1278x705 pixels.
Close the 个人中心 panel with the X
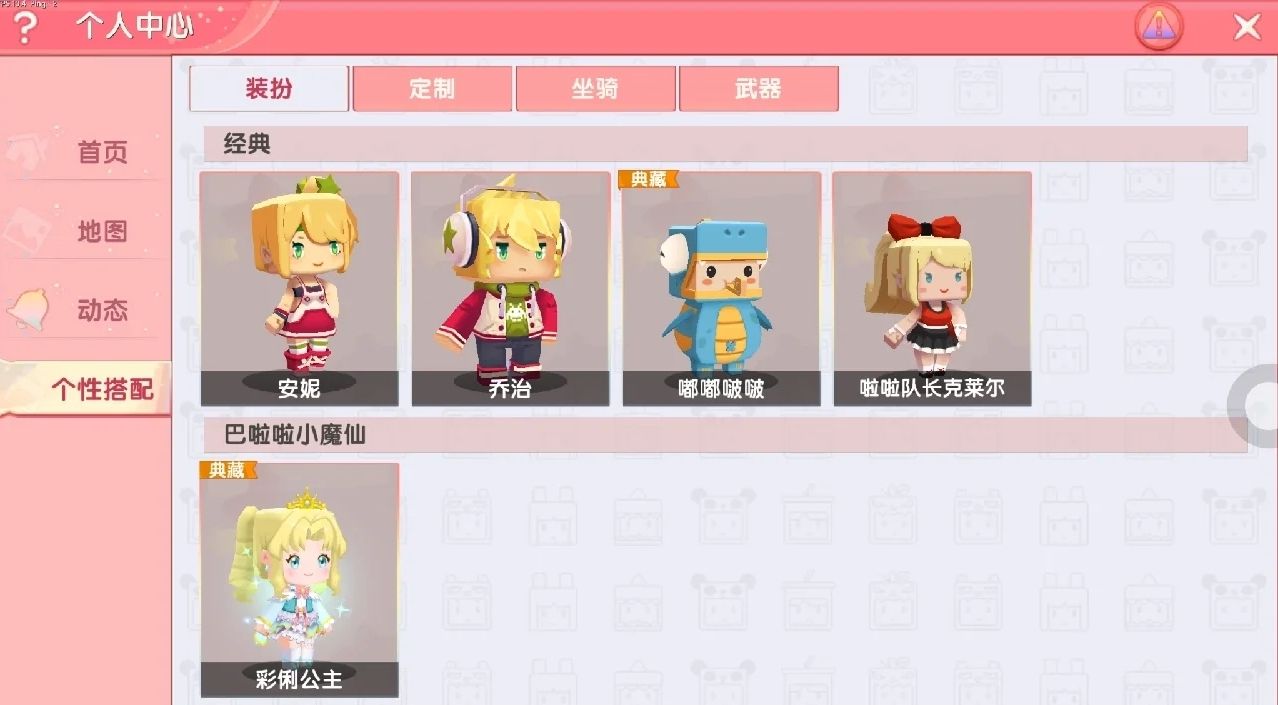coord(1247,27)
